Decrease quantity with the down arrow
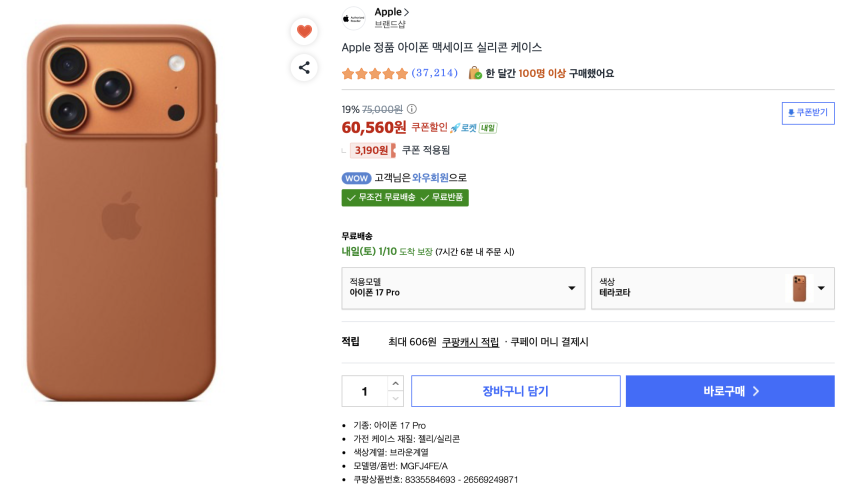 coord(395,399)
